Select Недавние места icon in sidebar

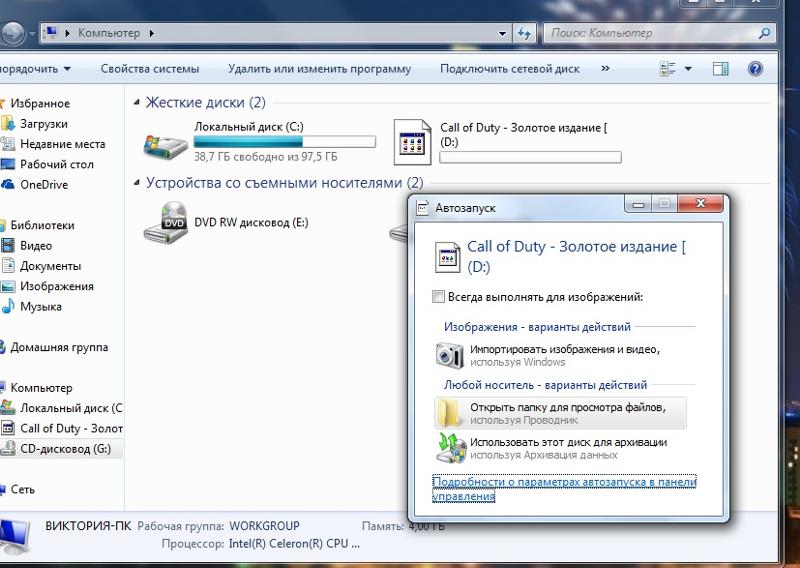coord(8,144)
